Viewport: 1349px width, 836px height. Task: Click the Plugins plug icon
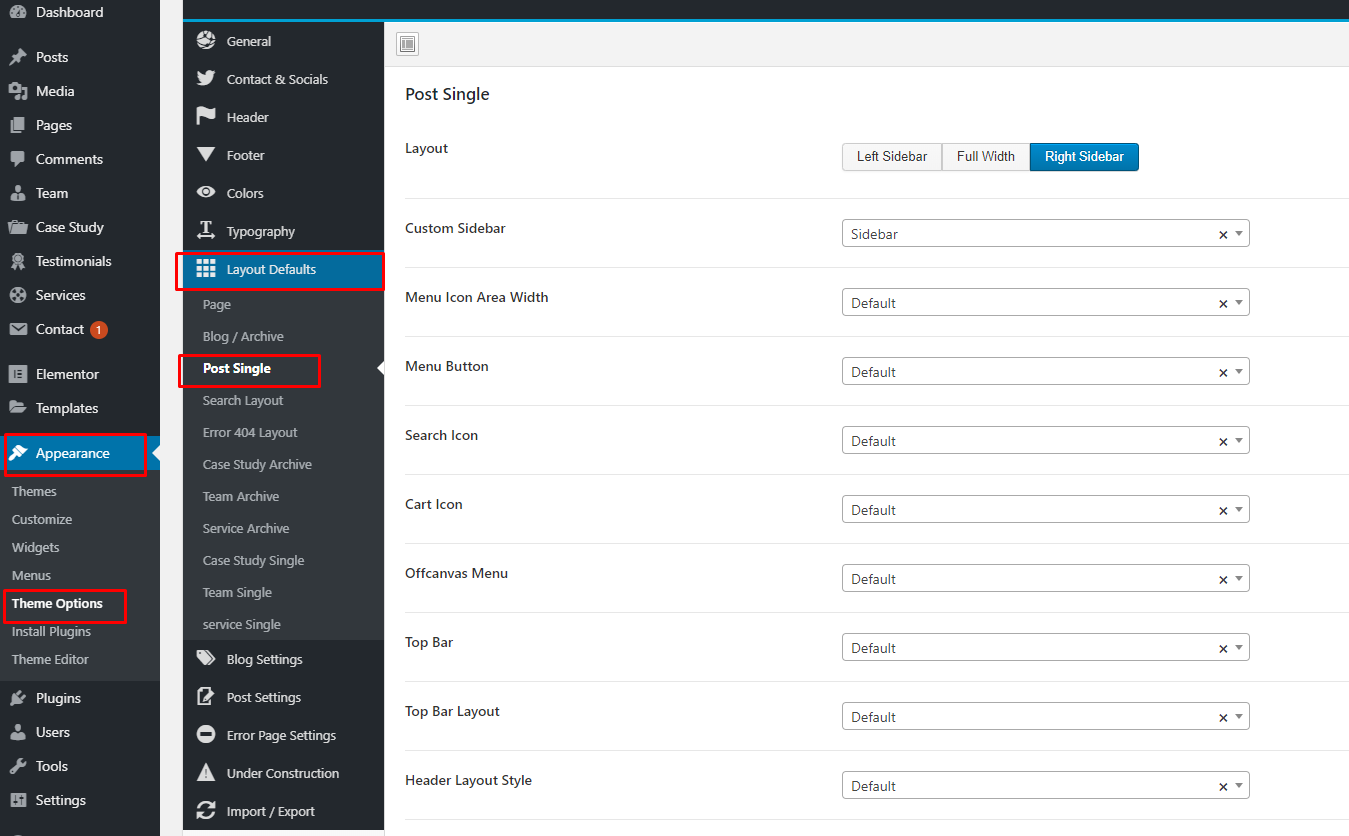tap(18, 698)
